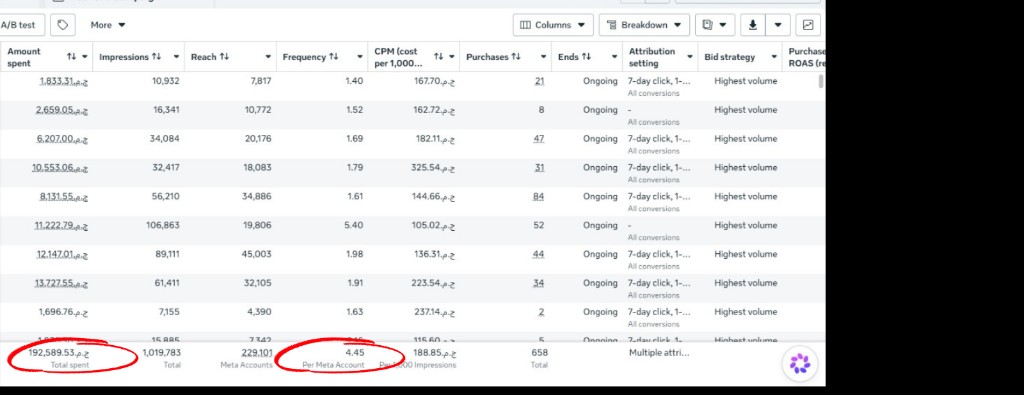Open amount spent 6,207.00 link

tap(63, 138)
